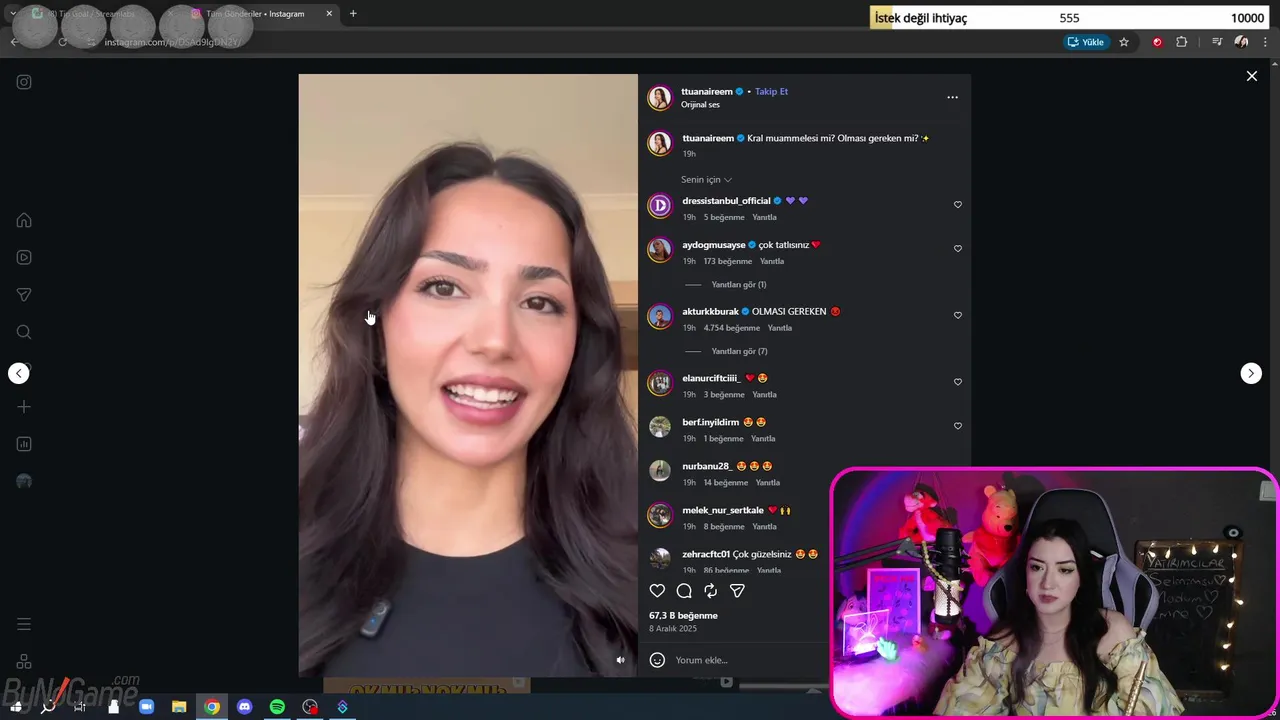This screenshot has width=1280, height=720.
Task: Click melek_nur_sertkale's avatar
Action: click(x=660, y=515)
